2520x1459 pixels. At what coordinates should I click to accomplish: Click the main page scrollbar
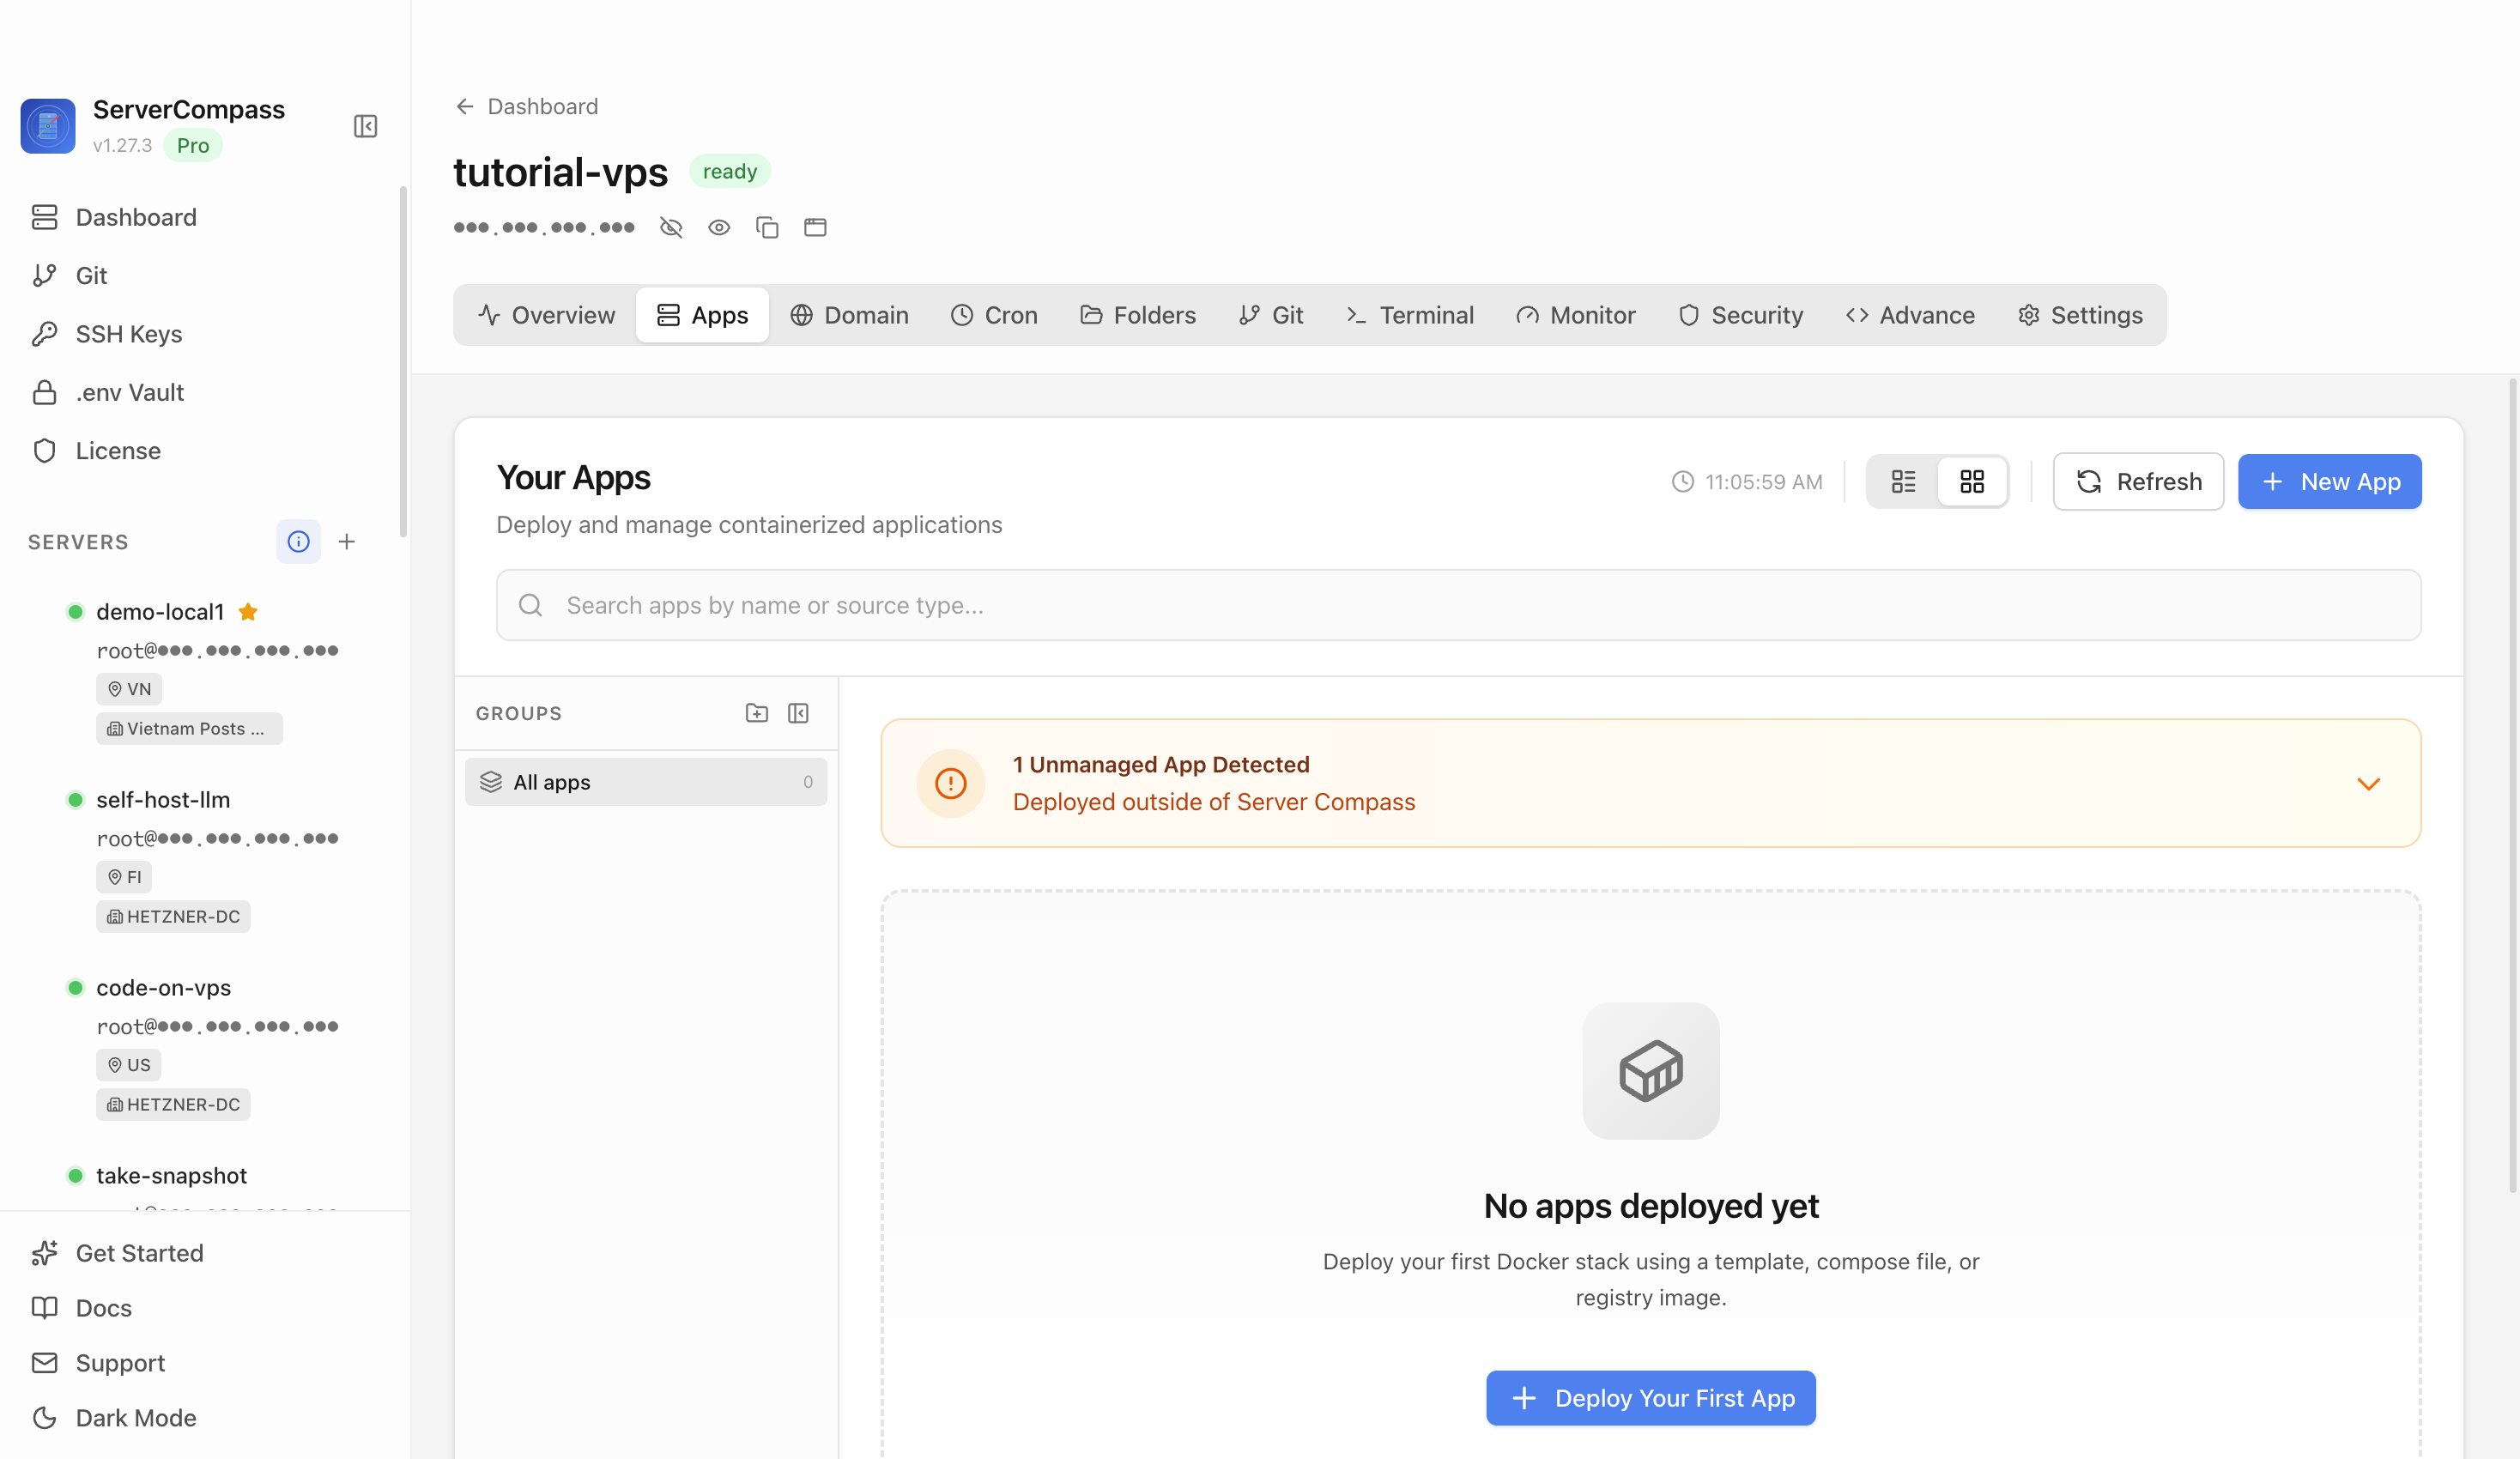(2512, 786)
